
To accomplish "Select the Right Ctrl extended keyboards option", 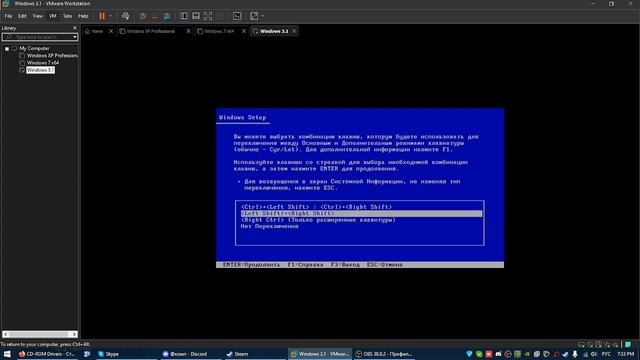I will [318, 220].
